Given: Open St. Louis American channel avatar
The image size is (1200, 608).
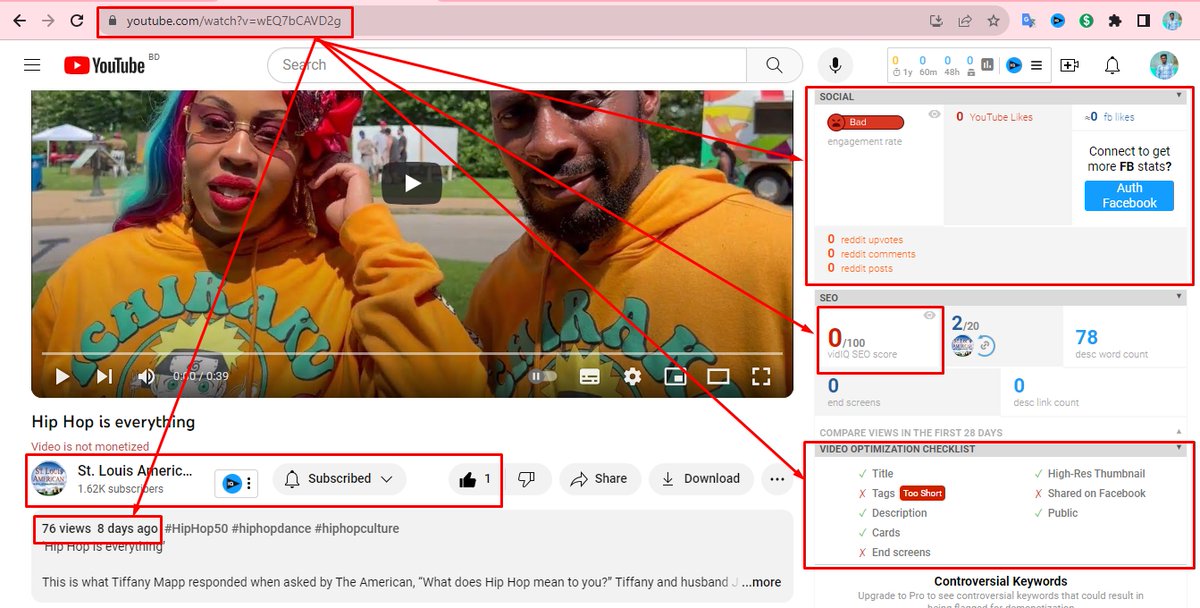Looking at the screenshot, I should click(x=48, y=478).
